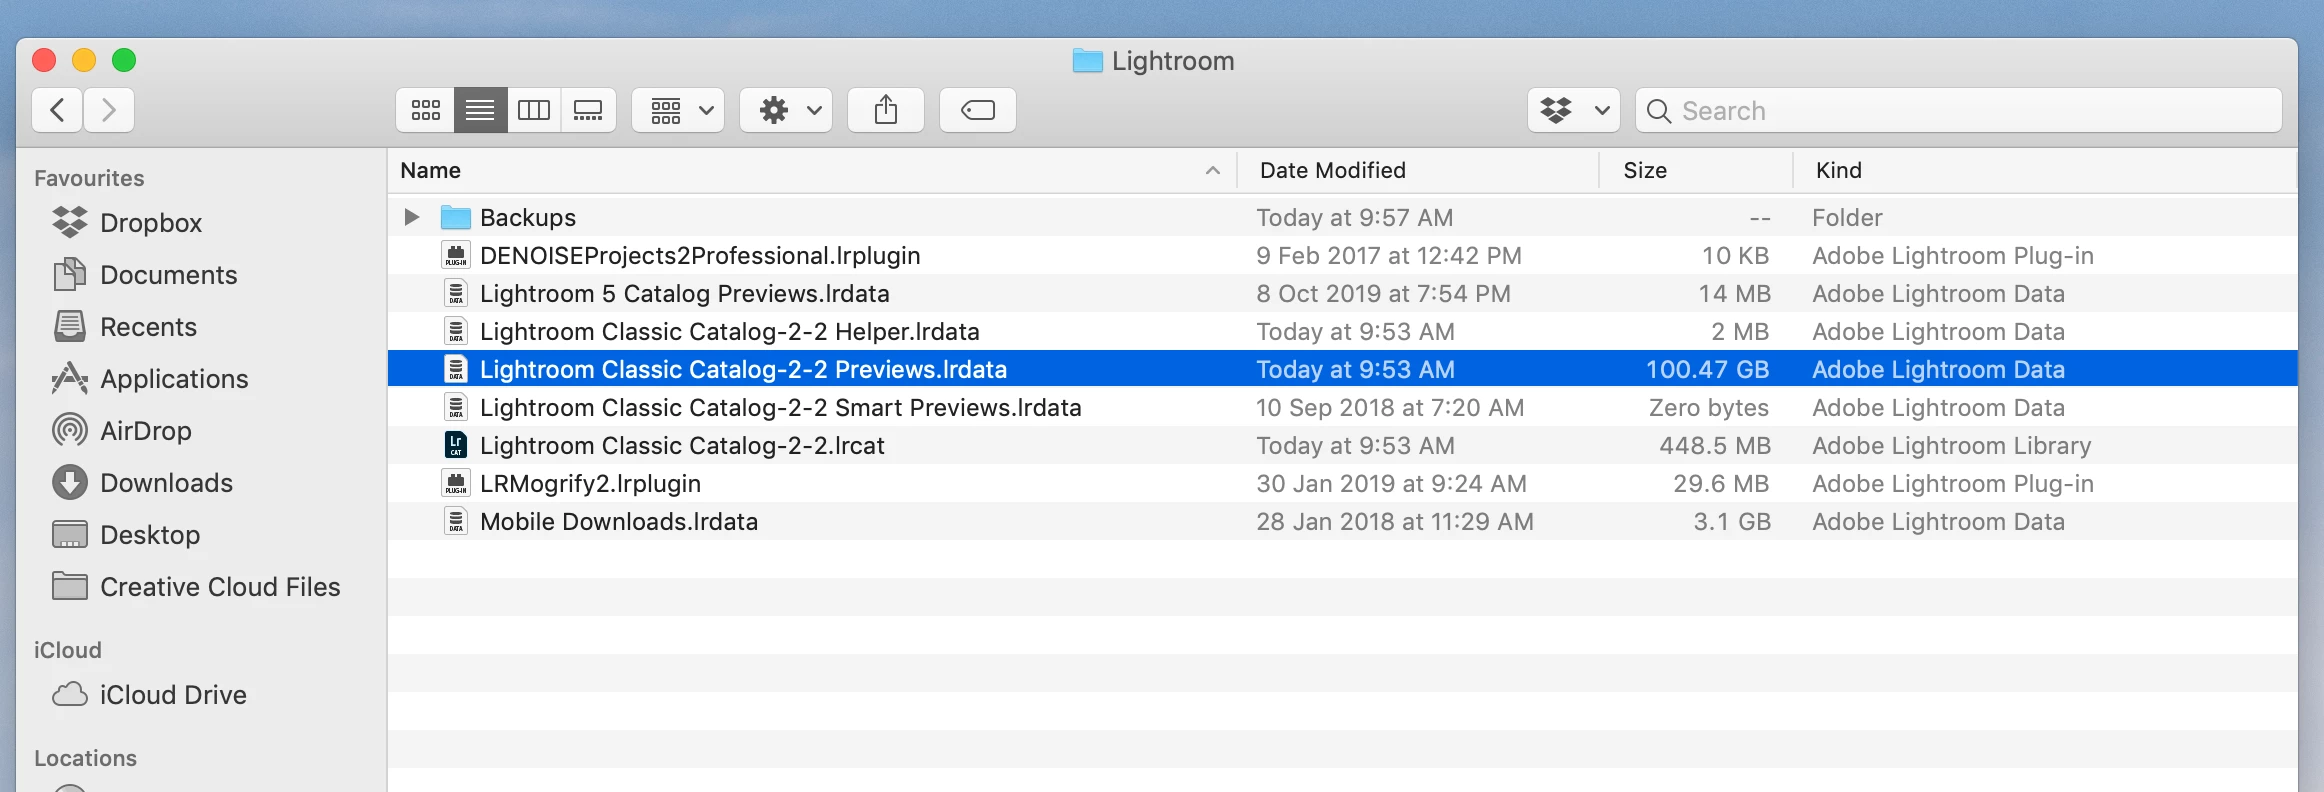
Task: Click the Lightroom folder icon in title bar
Action: point(1087,61)
